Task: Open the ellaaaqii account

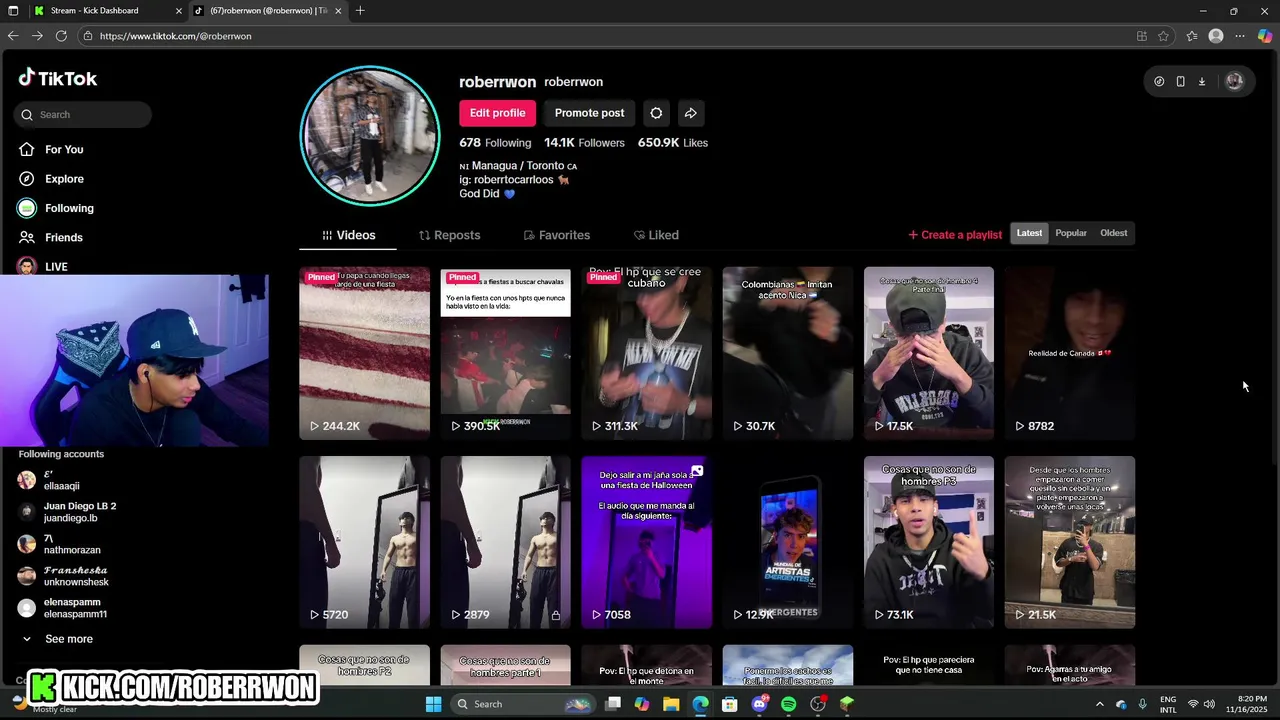Action: click(61, 480)
